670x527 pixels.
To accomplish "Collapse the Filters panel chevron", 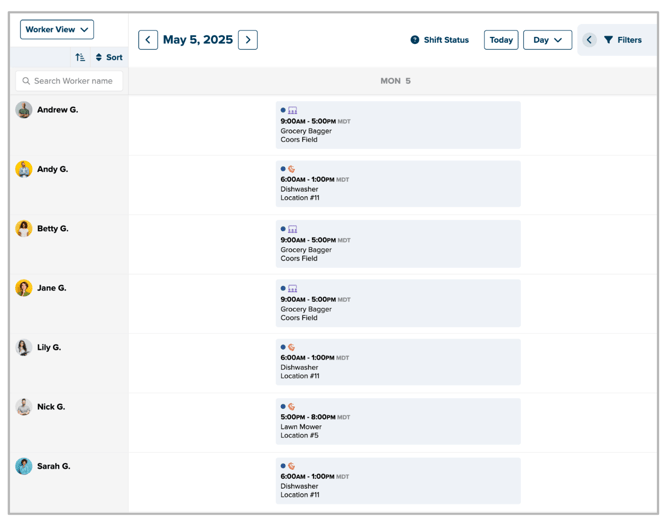I will pos(589,40).
